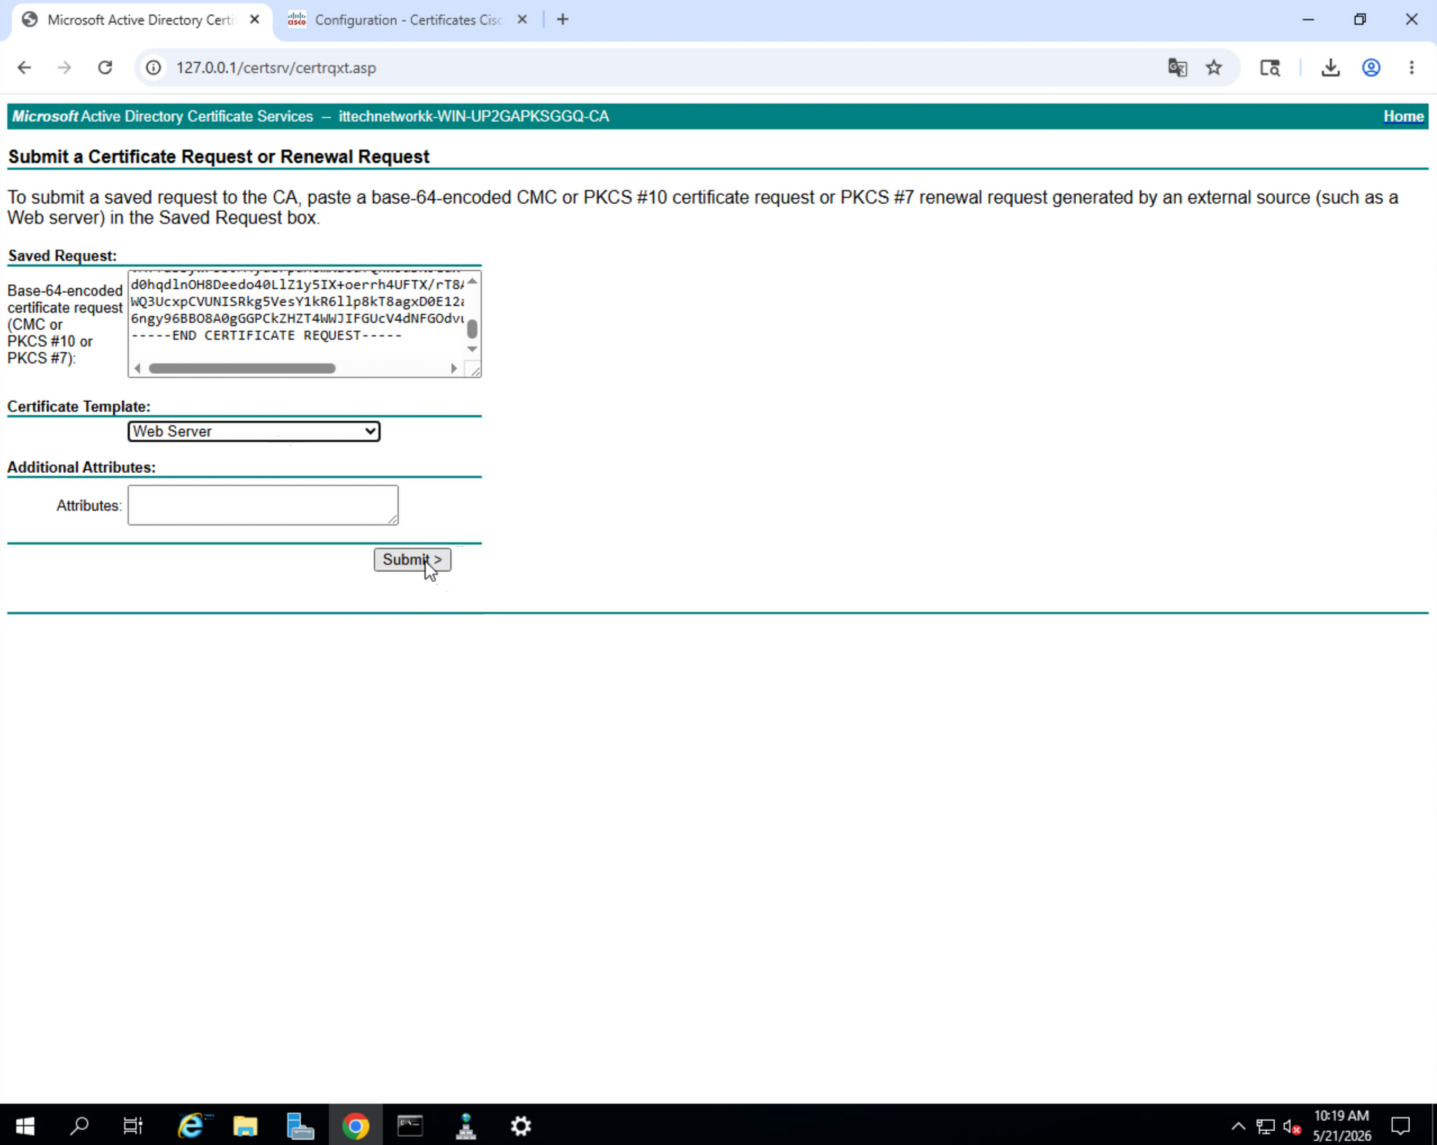Open the network status tray icon
1437x1145 pixels.
pos(1265,1126)
